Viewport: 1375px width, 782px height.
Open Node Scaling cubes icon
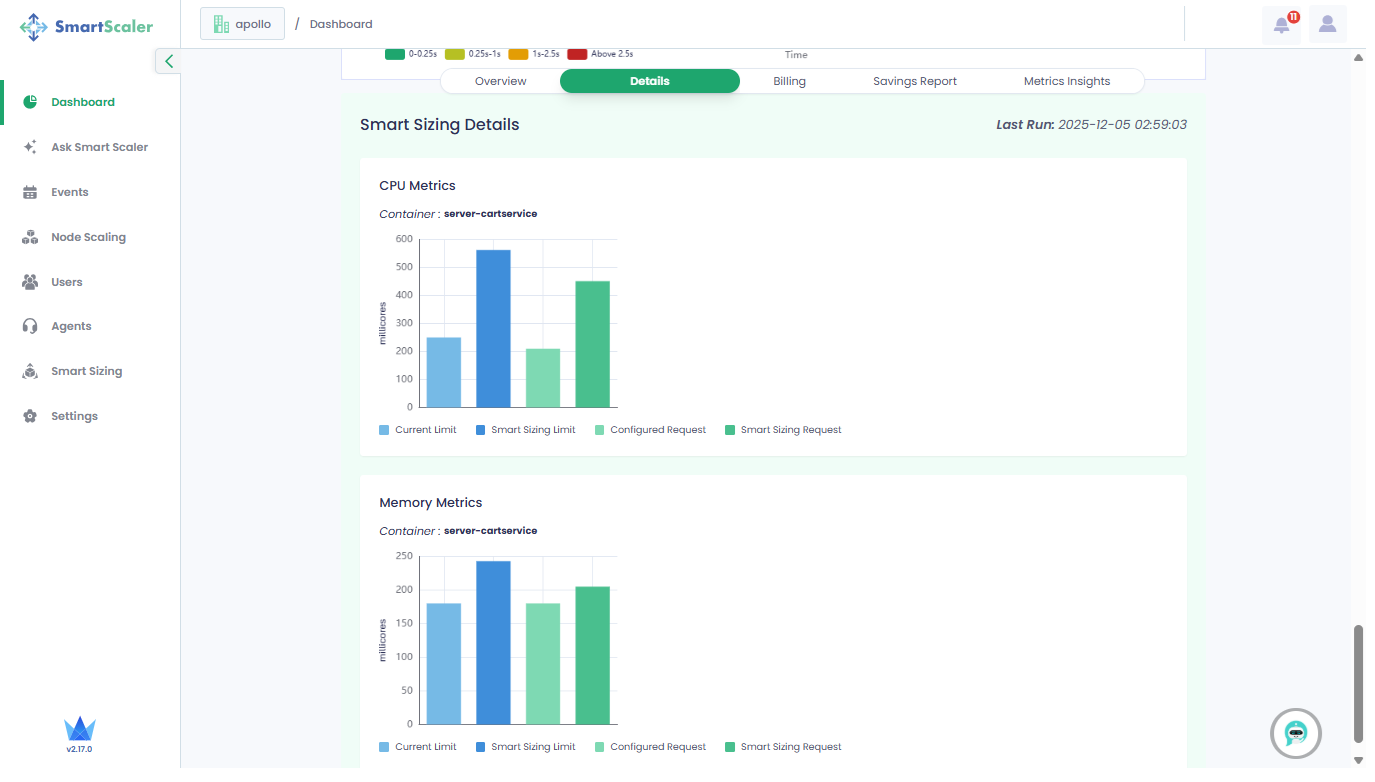point(30,237)
